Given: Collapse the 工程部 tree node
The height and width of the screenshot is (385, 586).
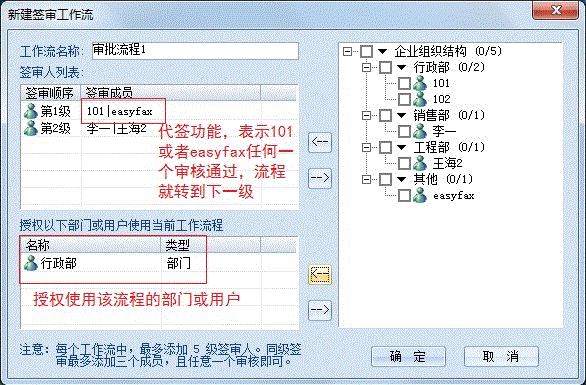Looking at the screenshot, I should pyautogui.click(x=366, y=148).
